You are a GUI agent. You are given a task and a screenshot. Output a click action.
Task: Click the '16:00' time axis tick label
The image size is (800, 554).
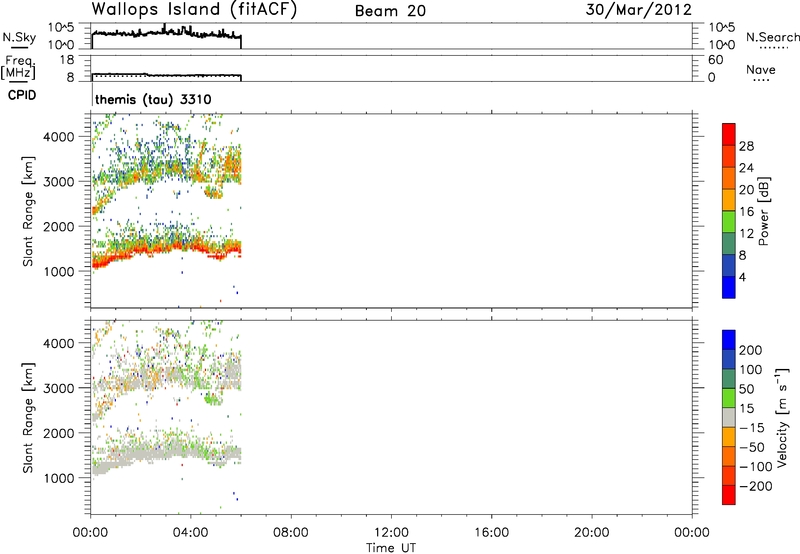click(491, 533)
